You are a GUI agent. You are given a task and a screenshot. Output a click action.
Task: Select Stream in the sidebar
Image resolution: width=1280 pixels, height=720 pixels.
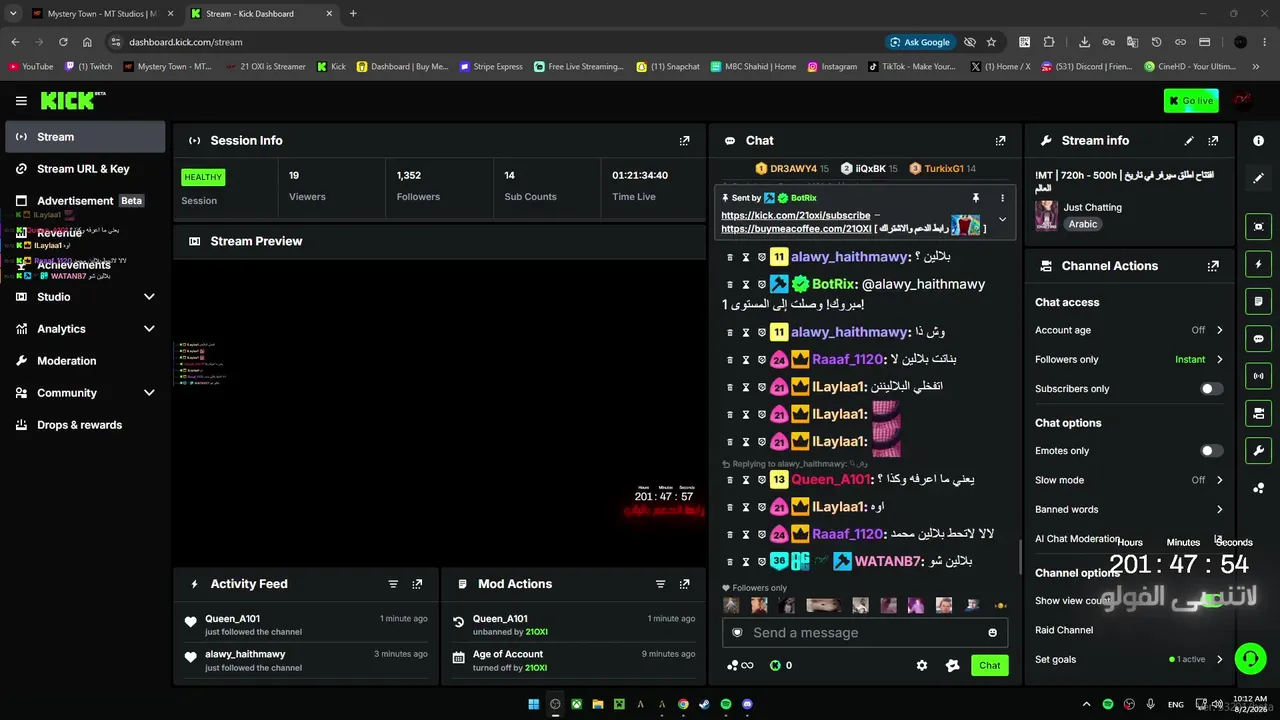point(85,137)
